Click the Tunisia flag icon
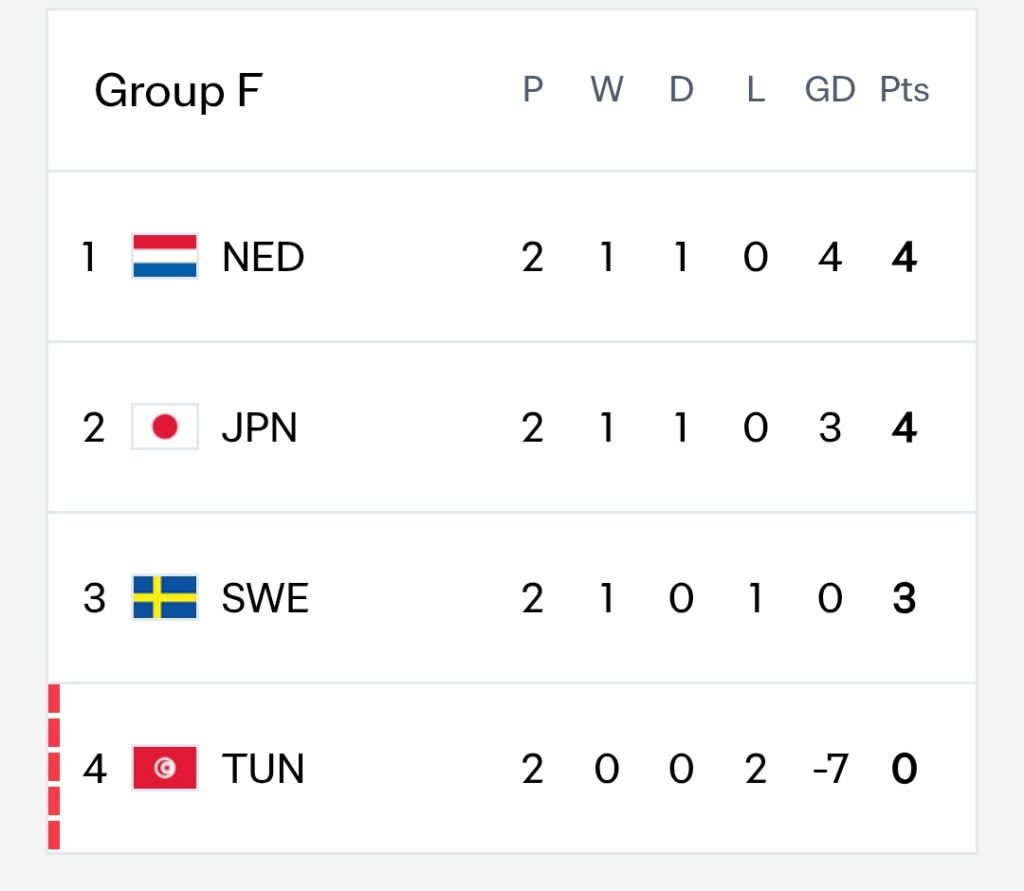This screenshot has height=891, width=1024. click(x=165, y=768)
